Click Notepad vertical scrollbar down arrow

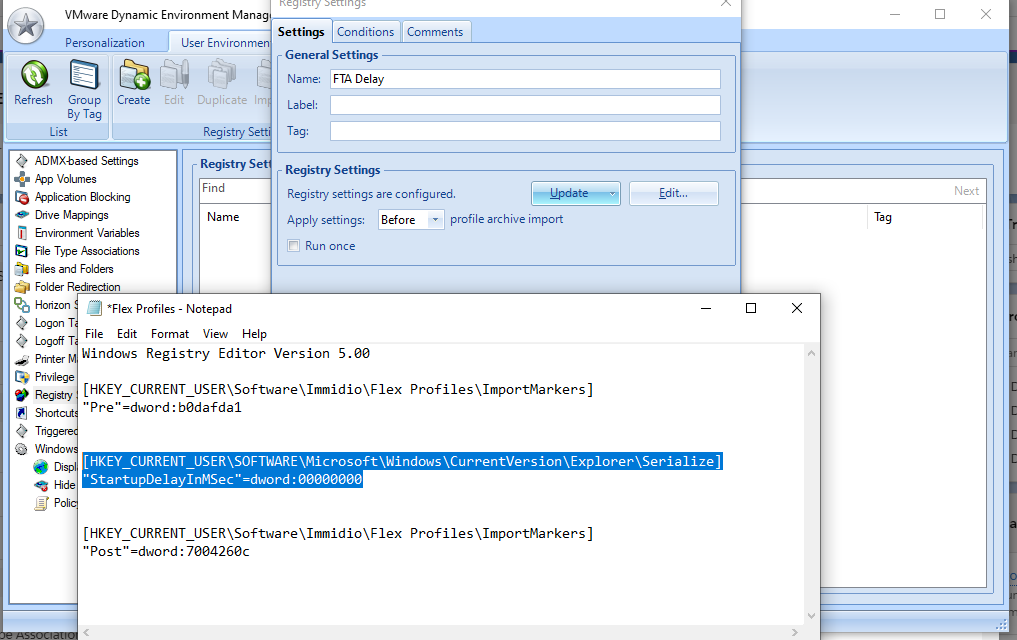(x=811, y=615)
